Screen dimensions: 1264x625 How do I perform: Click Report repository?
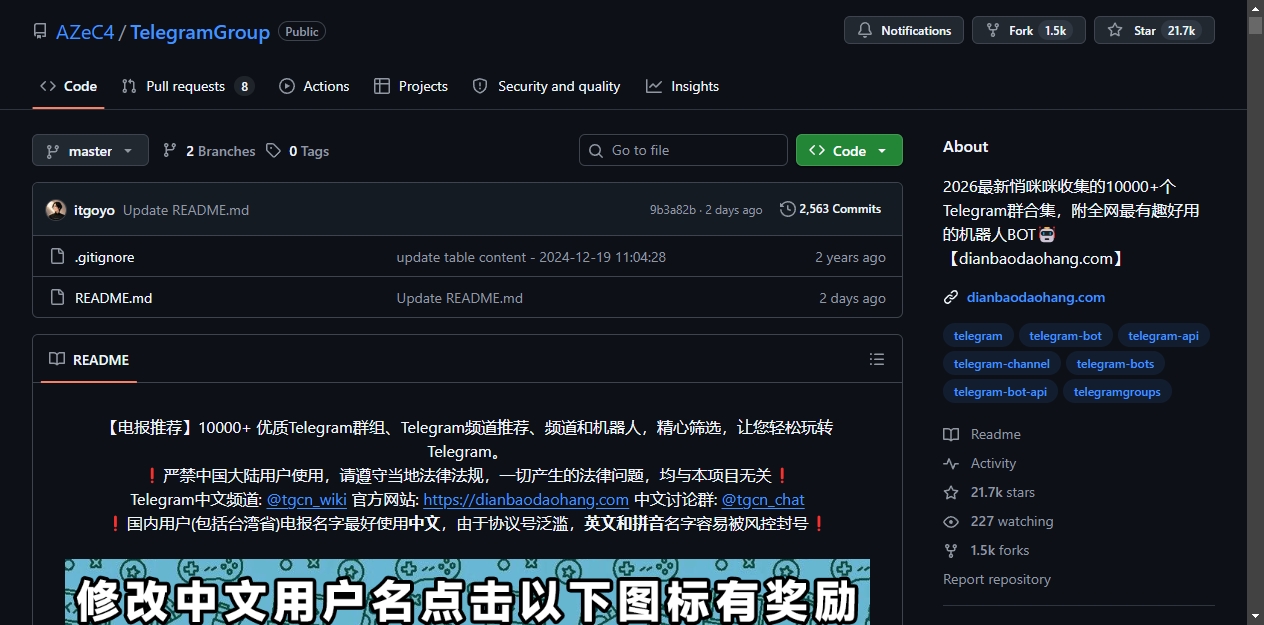coord(996,579)
